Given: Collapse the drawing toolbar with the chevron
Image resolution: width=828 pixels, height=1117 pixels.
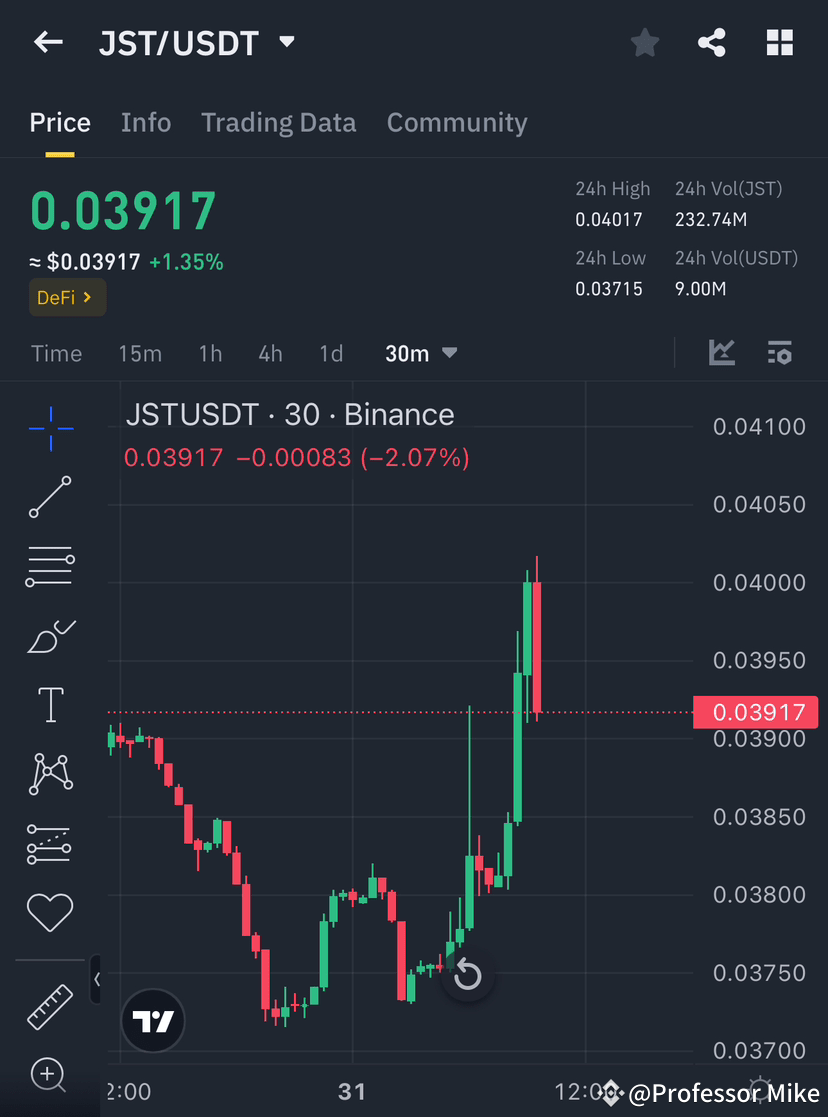Looking at the screenshot, I should coord(96,980).
